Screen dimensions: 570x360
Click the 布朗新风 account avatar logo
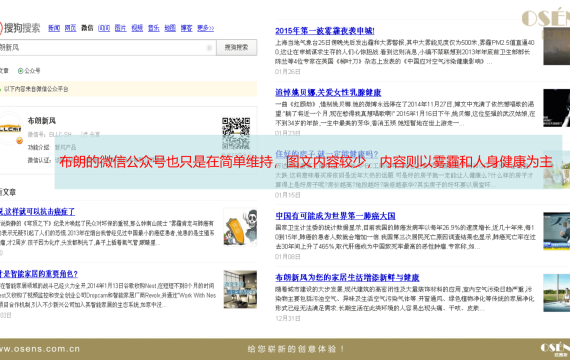coord(10,128)
